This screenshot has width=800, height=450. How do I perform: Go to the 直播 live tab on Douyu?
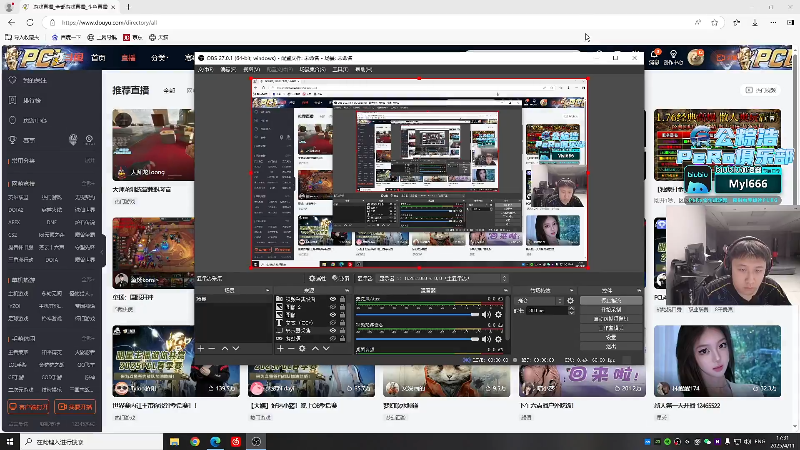tap(128, 58)
